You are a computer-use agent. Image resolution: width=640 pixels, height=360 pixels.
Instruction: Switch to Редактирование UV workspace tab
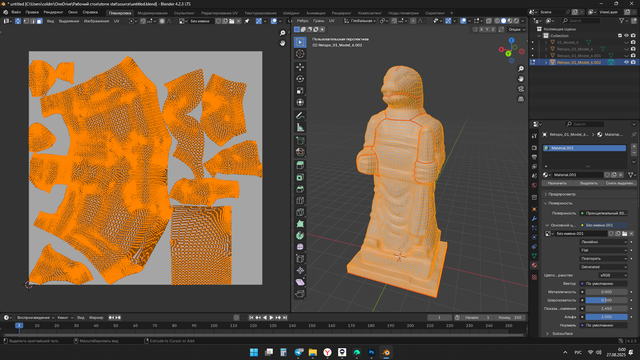pyautogui.click(x=219, y=13)
